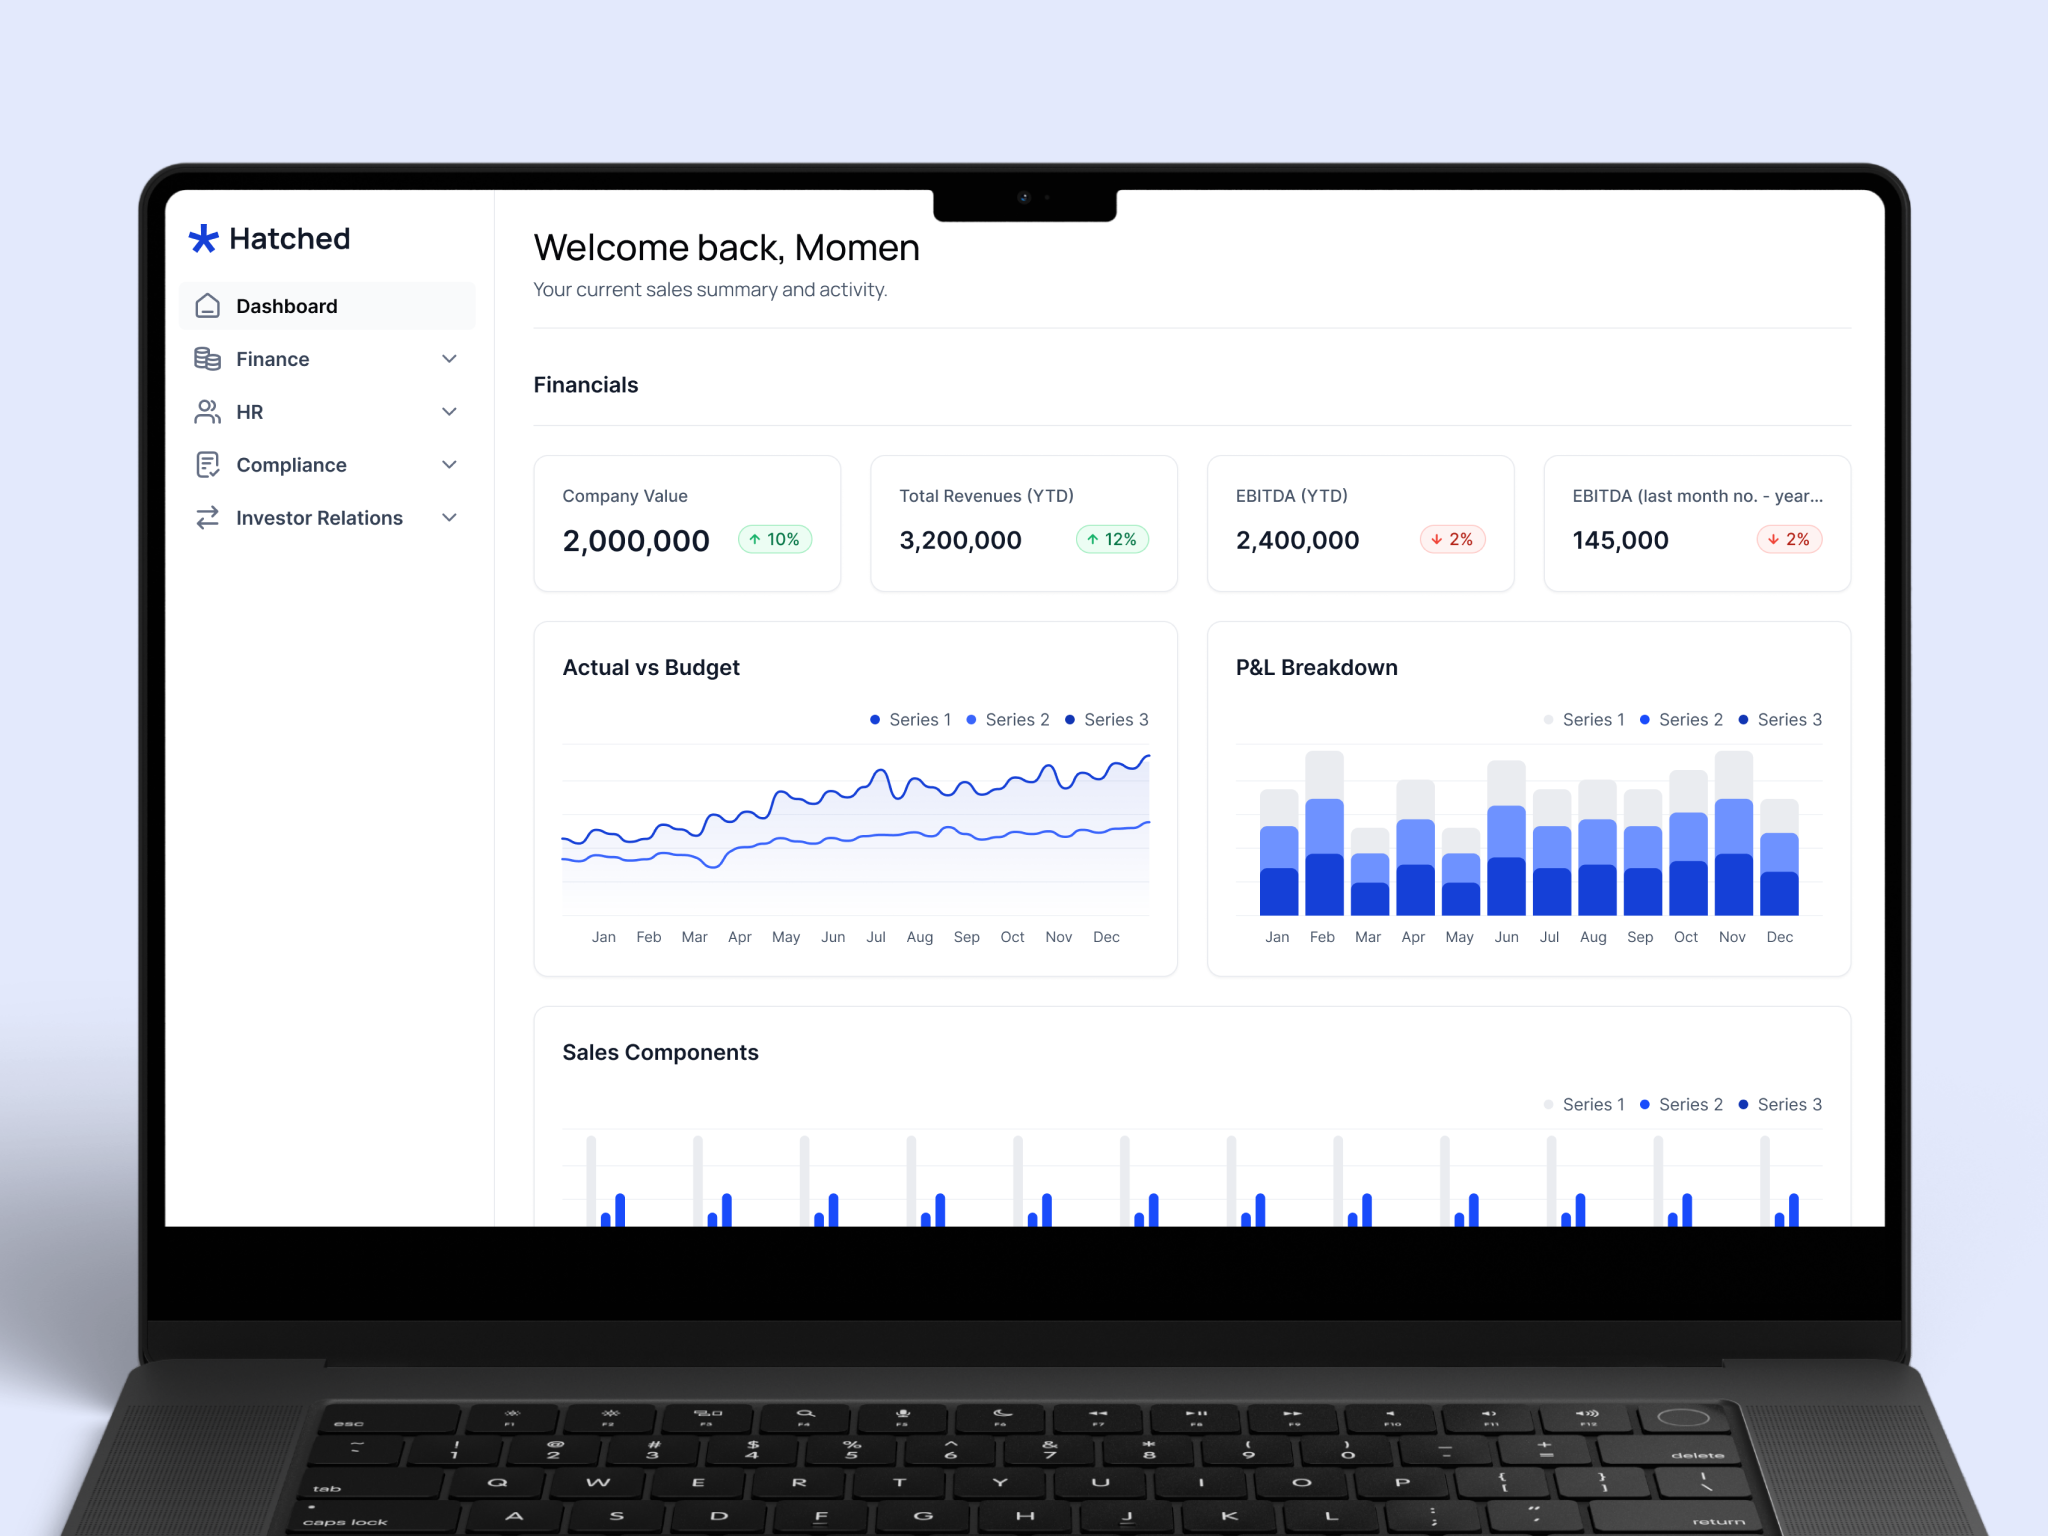
Task: Open the Dashboard menu item
Action: (x=287, y=305)
